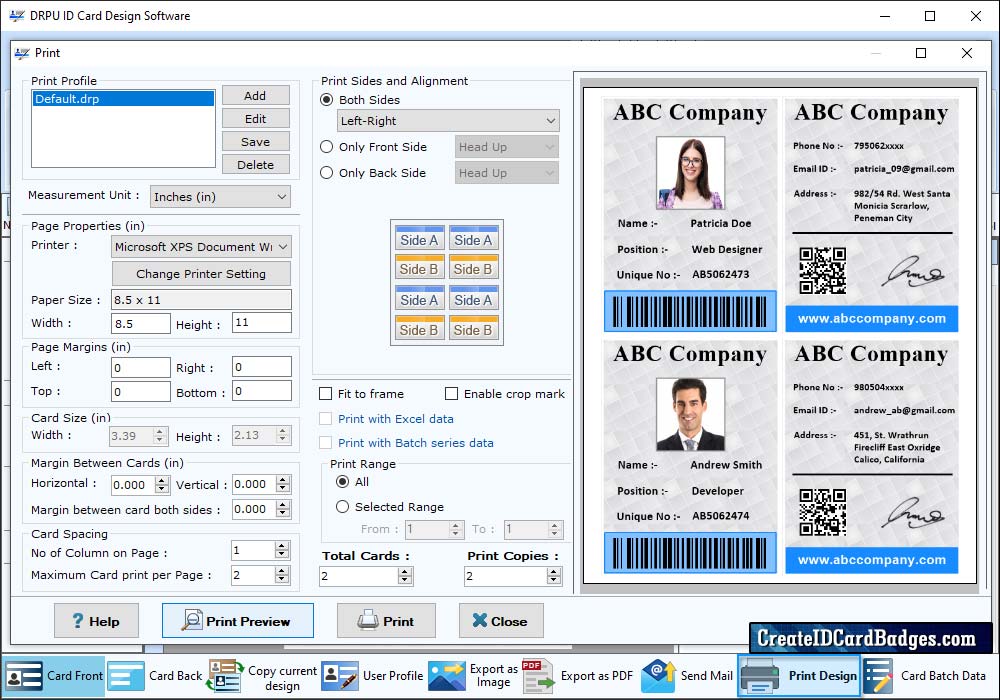This screenshot has width=1000, height=700.
Task: Select the Send Mail label
Action: (x=707, y=676)
